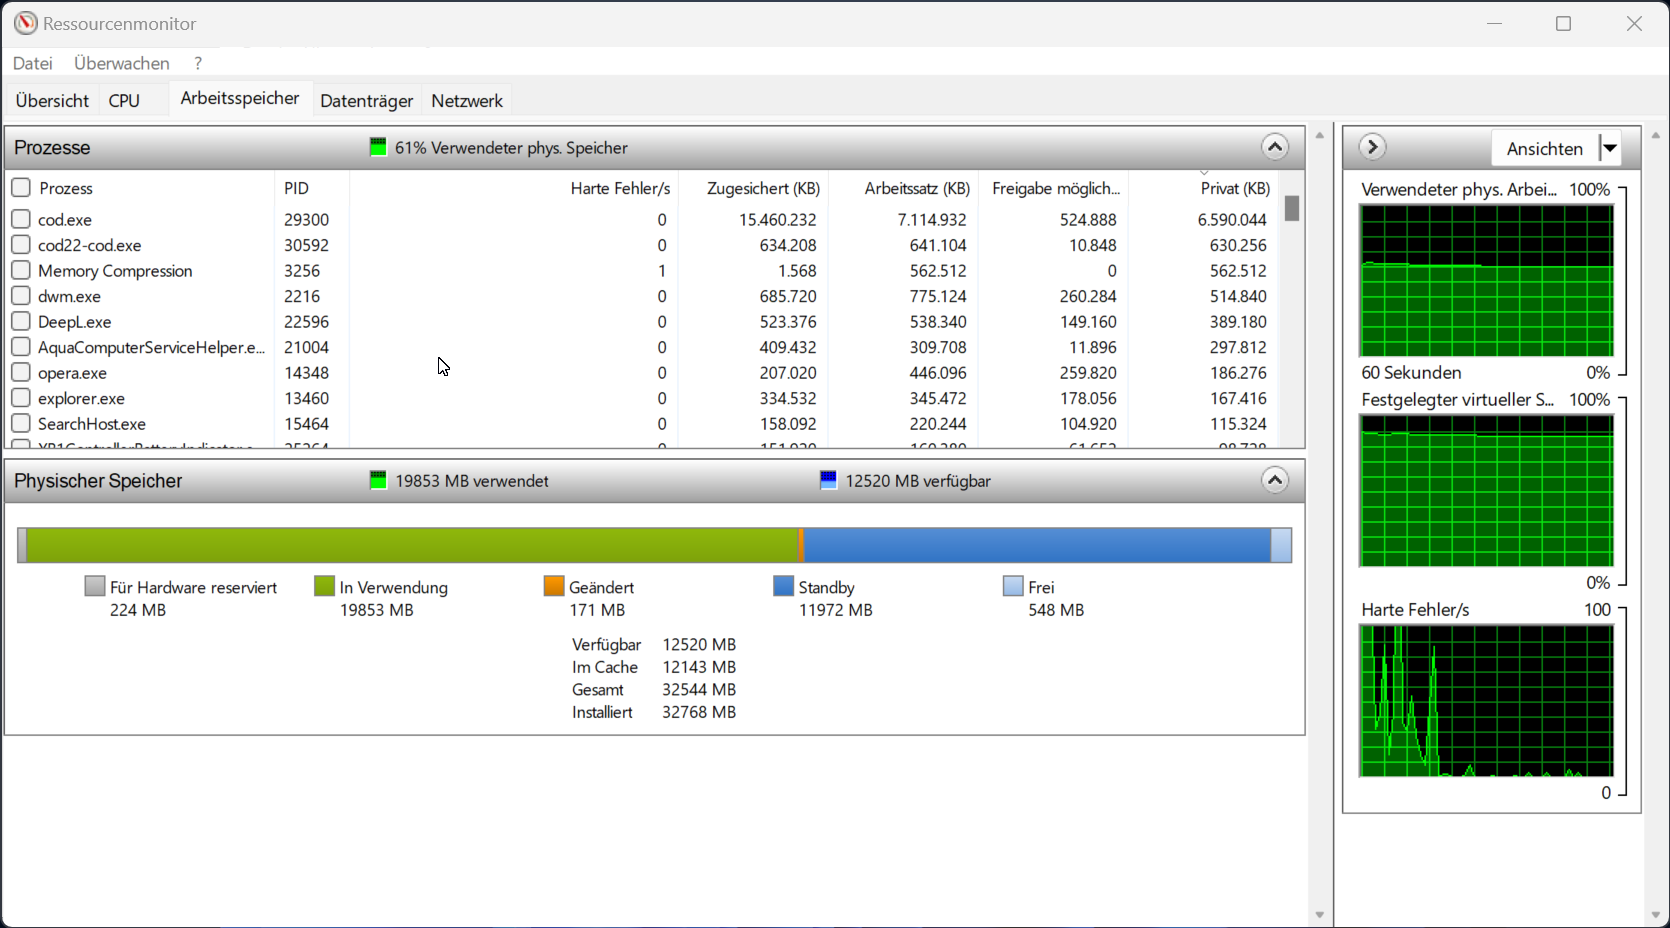This screenshot has width=1670, height=928.
Task: Click the process list vertical scrollbar thumb
Action: (1292, 208)
